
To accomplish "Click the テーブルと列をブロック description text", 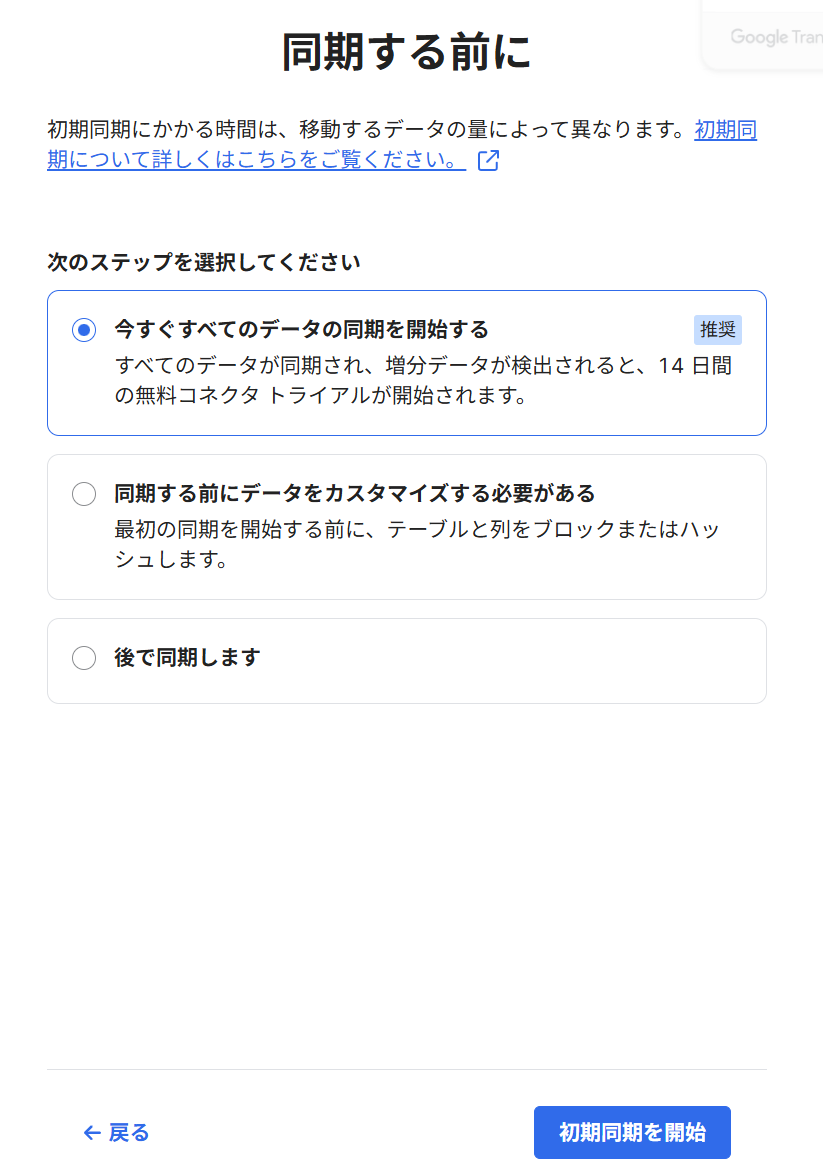I will pos(417,544).
